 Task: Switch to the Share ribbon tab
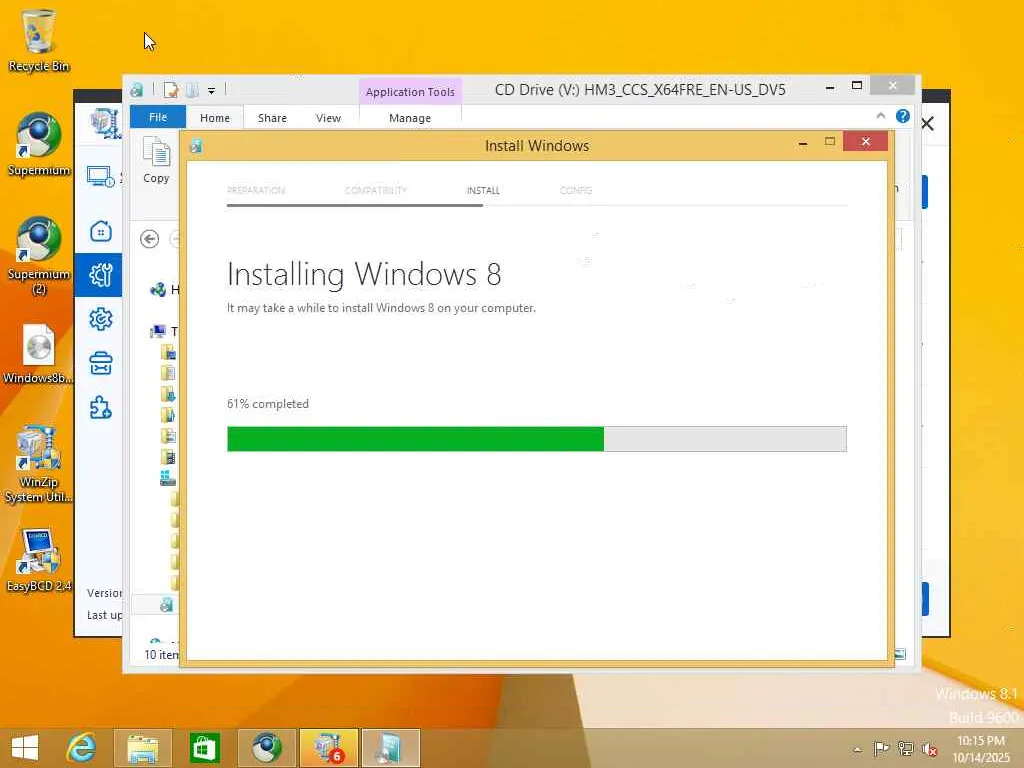pos(272,118)
